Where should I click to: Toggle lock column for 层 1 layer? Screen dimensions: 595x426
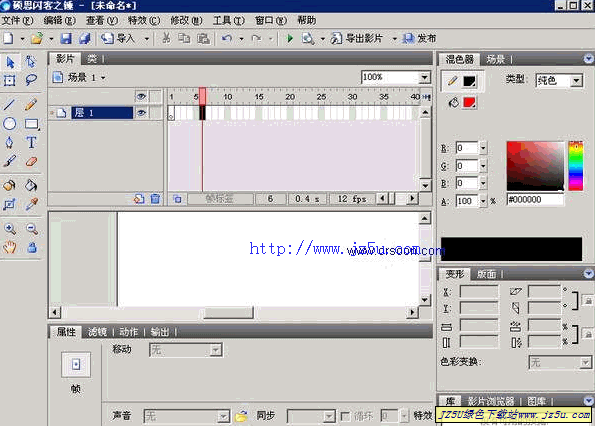[x=156, y=113]
